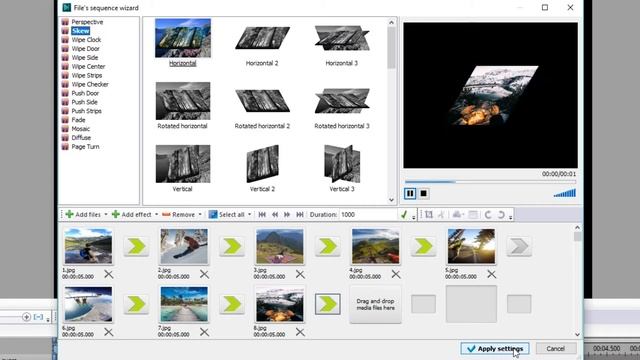Viewport: 640px width, 360px height.
Task: Select the Horizontal skew thumbnail
Action: point(183,38)
